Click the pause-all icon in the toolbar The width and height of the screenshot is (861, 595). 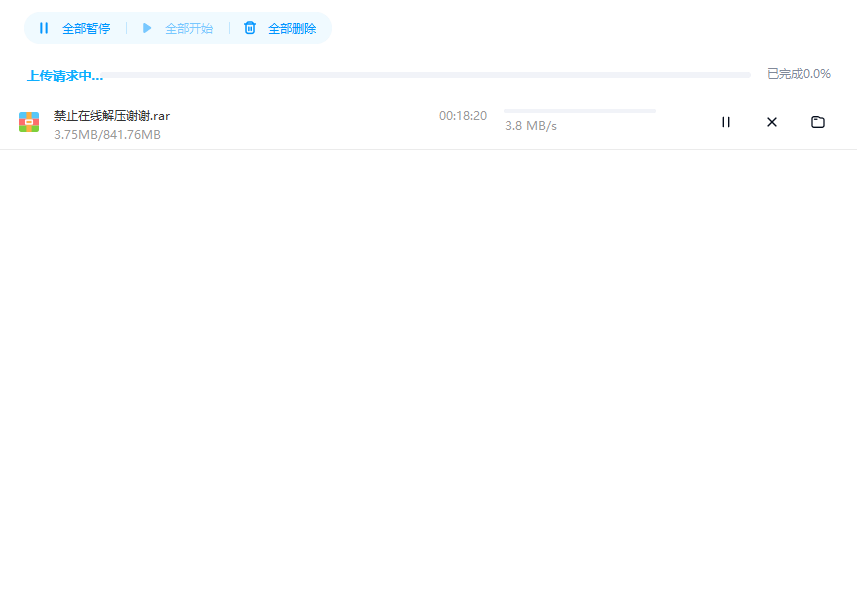click(44, 28)
